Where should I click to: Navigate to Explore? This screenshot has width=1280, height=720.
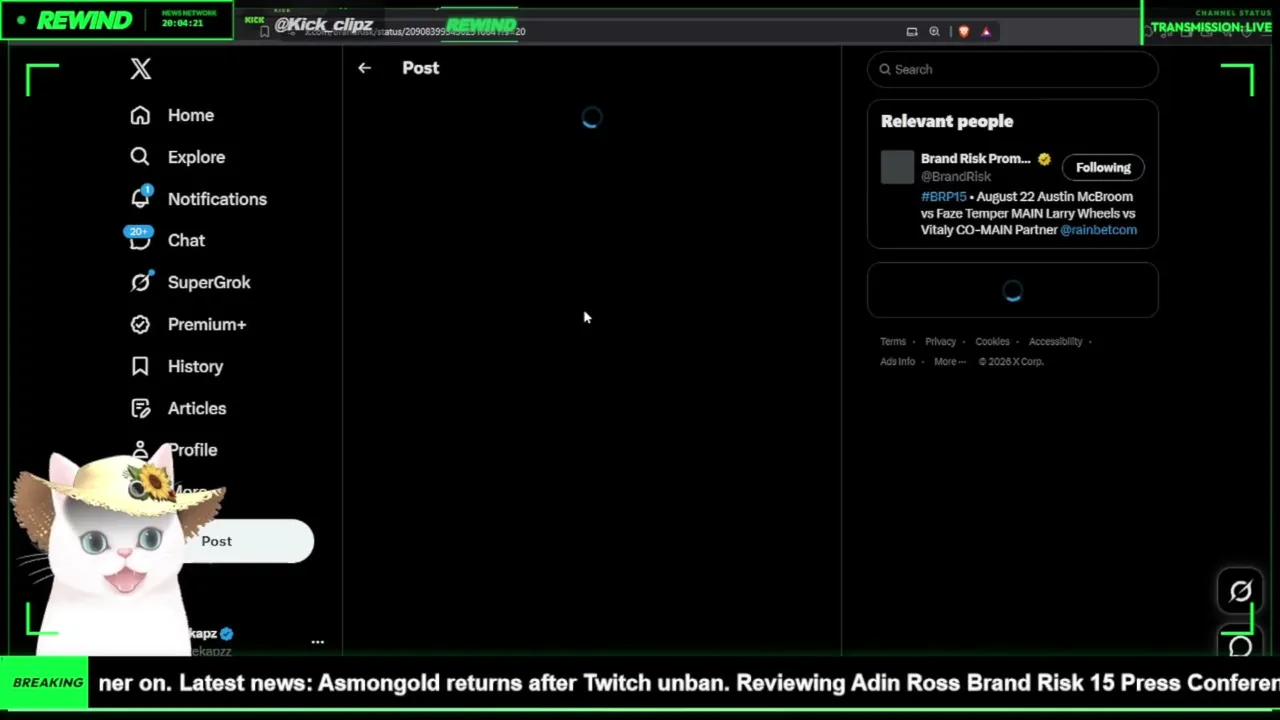196,157
